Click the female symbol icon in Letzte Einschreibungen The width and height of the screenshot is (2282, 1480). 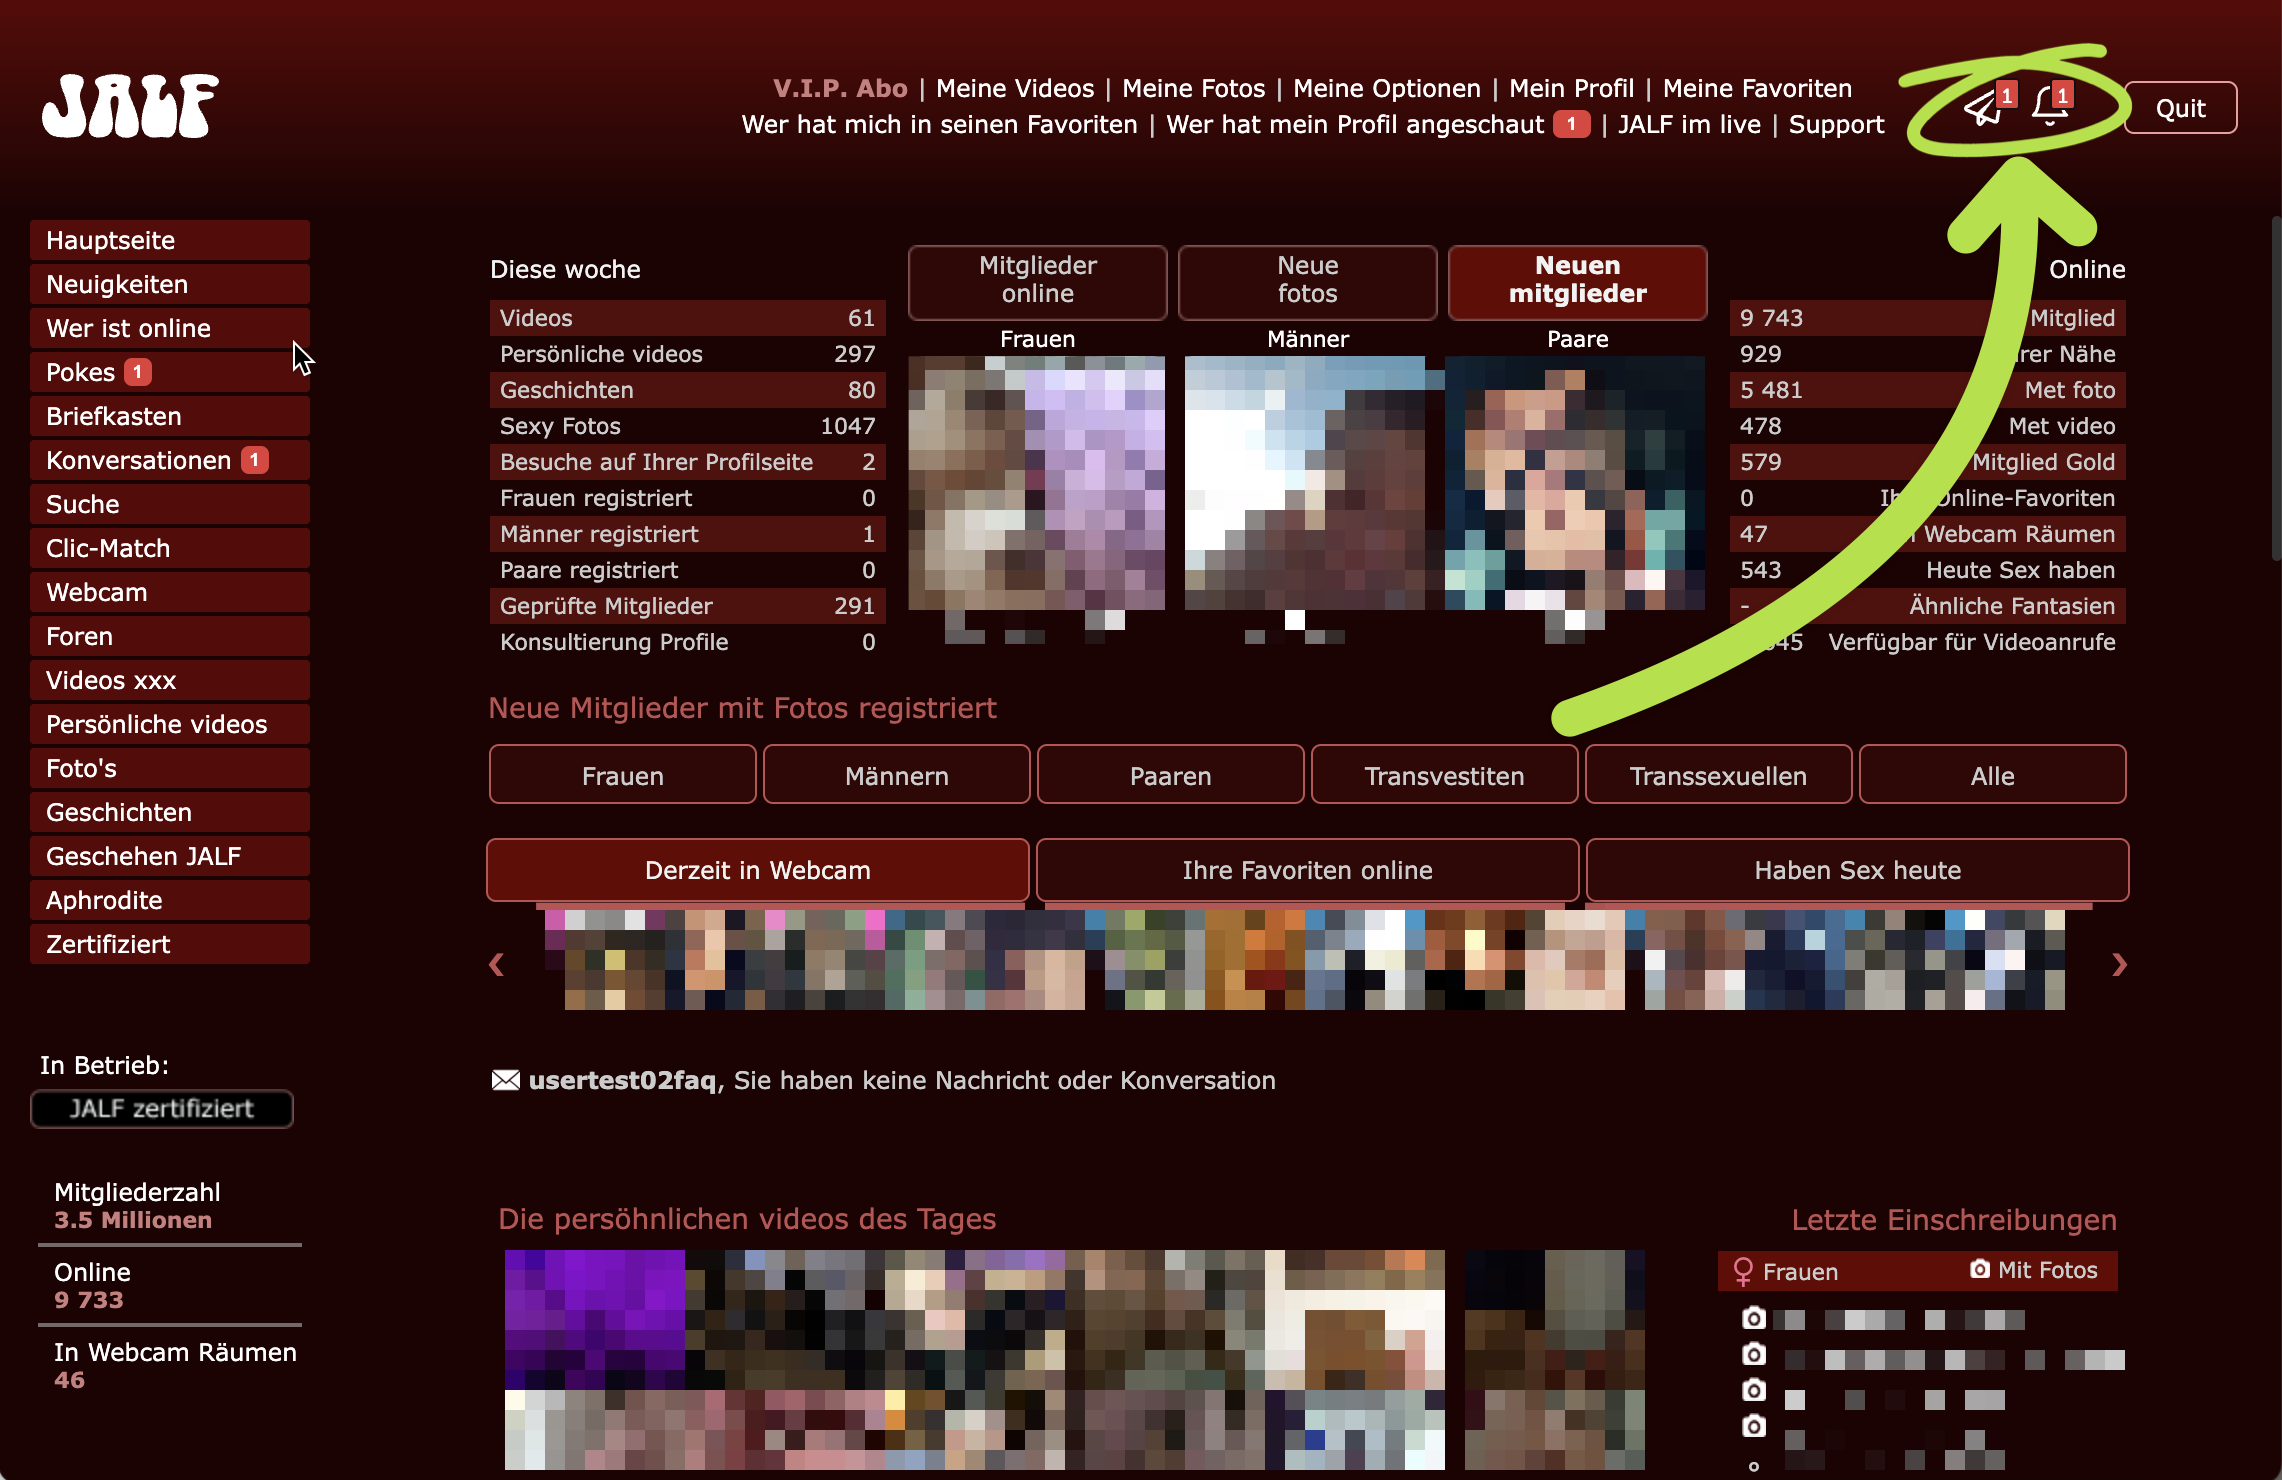pyautogui.click(x=1743, y=1271)
